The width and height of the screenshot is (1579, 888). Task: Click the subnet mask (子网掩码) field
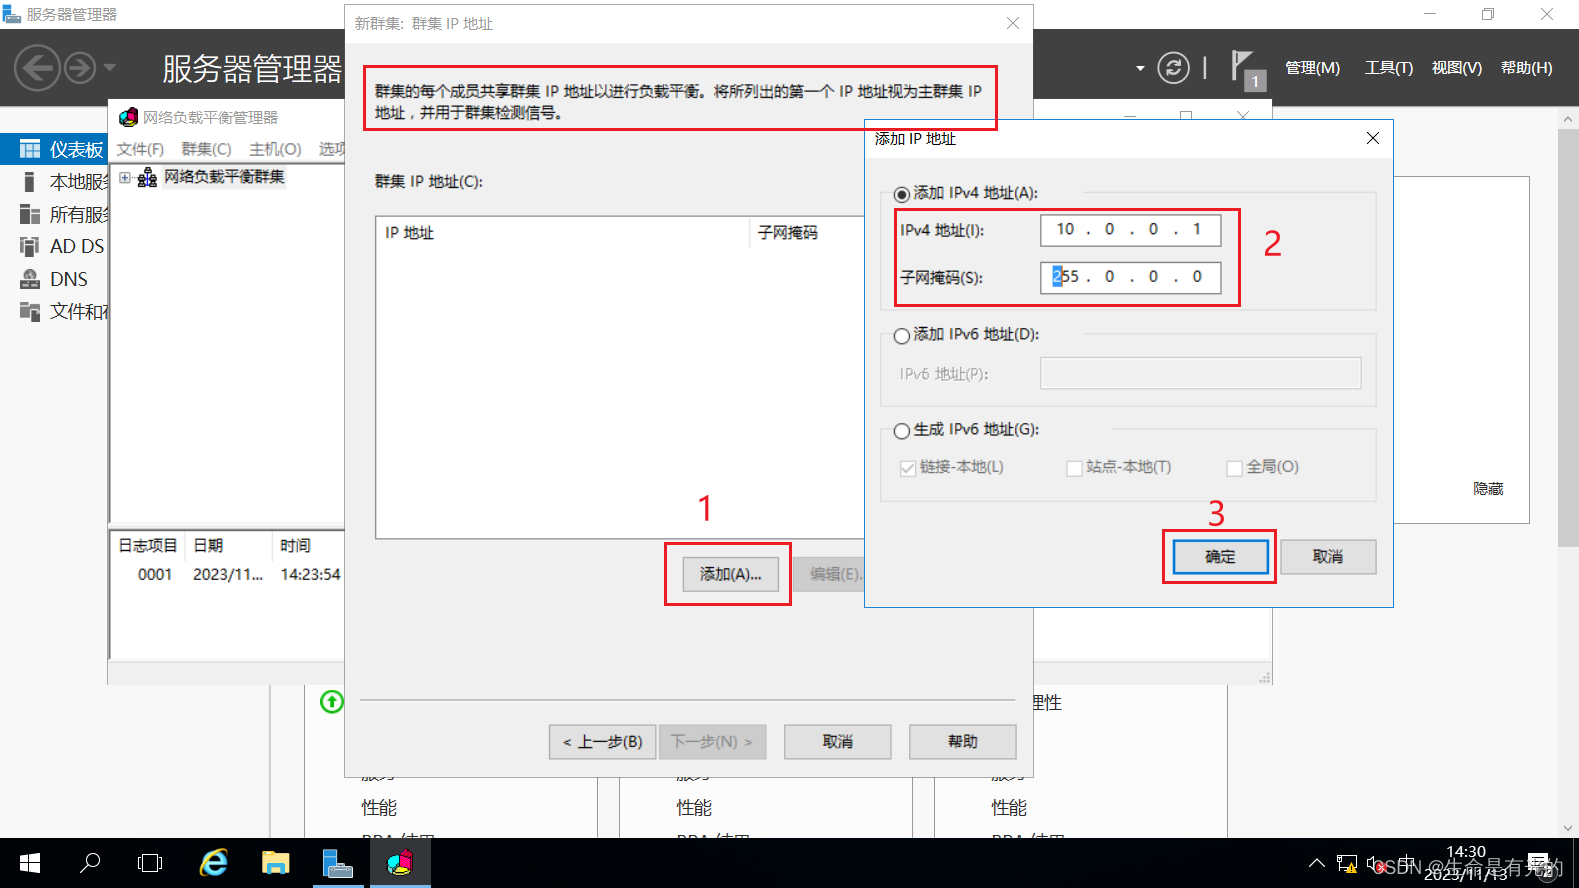click(1131, 277)
